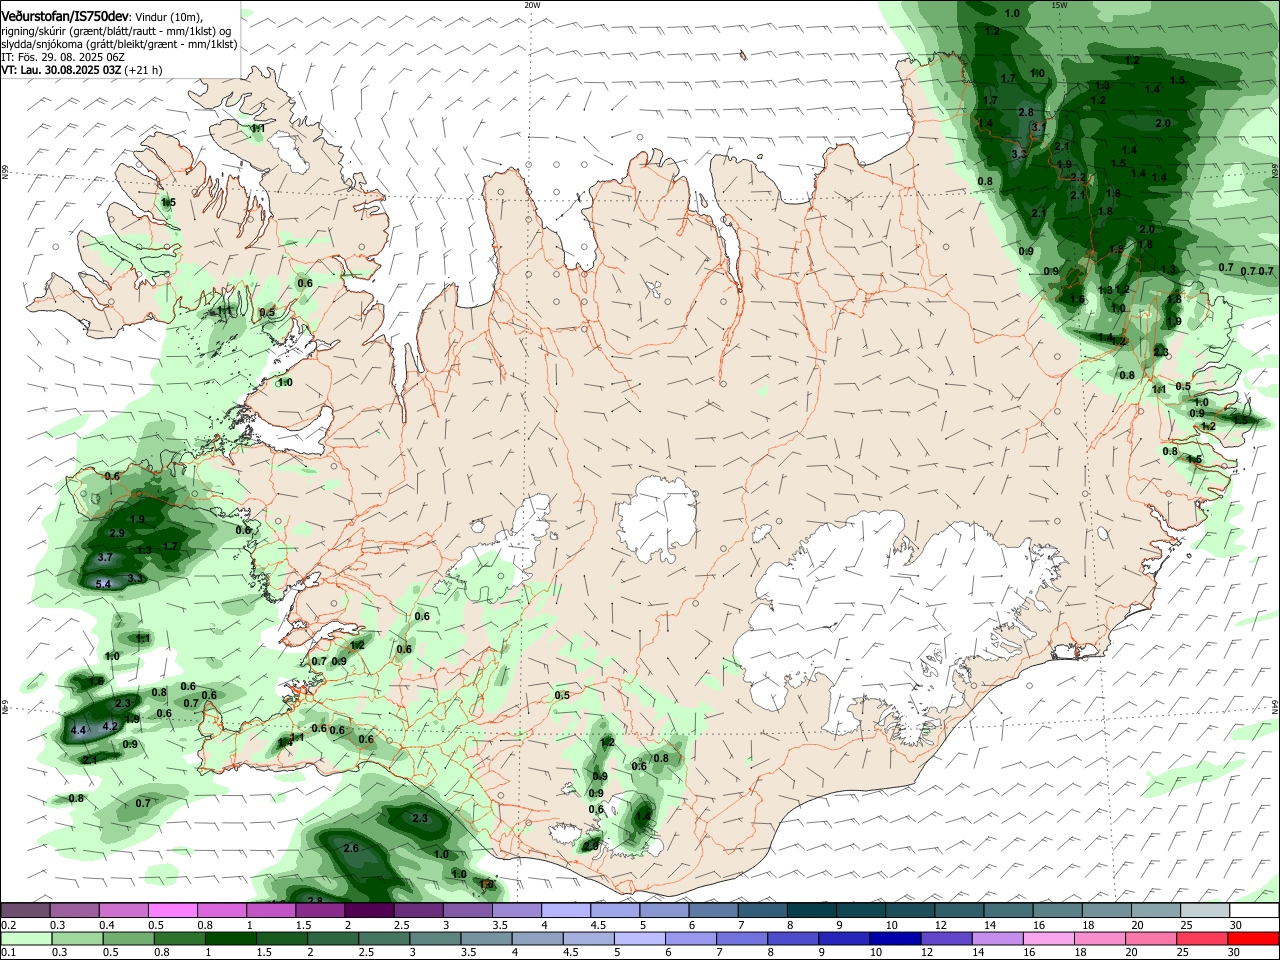Click the 15W longitude label

(1059, 5)
